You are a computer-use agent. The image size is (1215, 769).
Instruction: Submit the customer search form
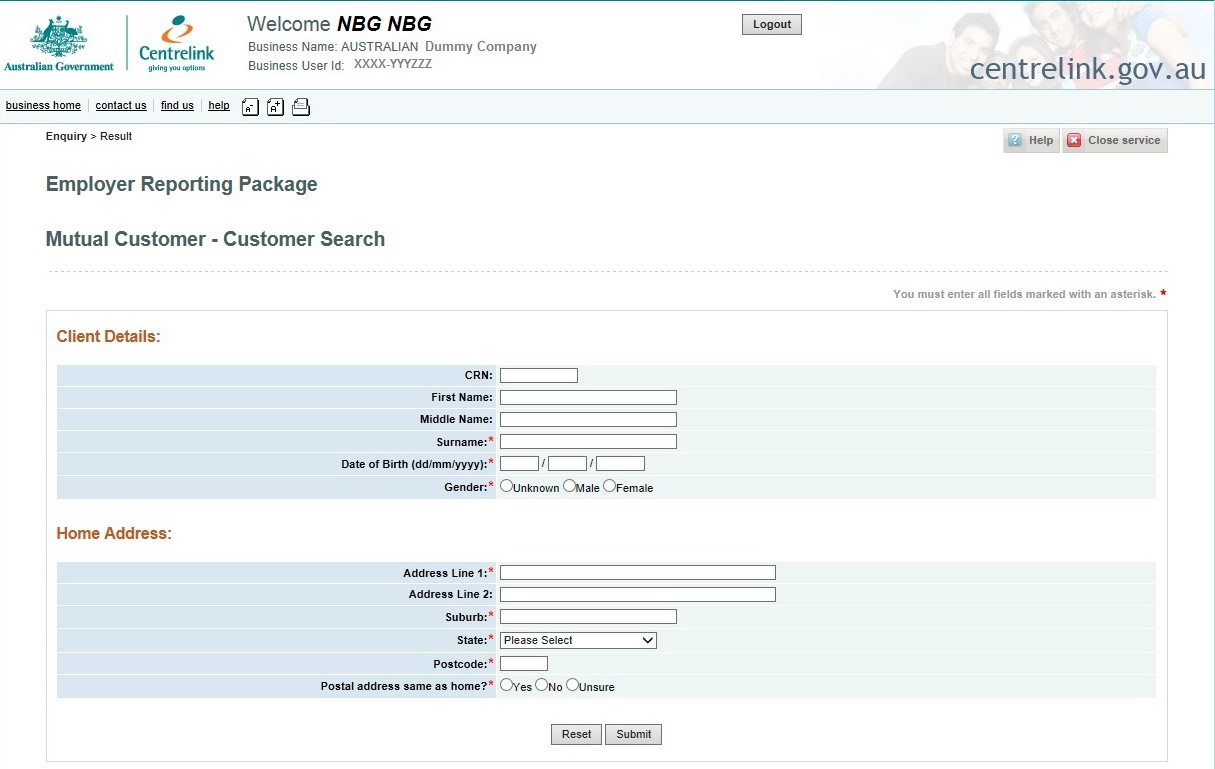tap(633, 734)
